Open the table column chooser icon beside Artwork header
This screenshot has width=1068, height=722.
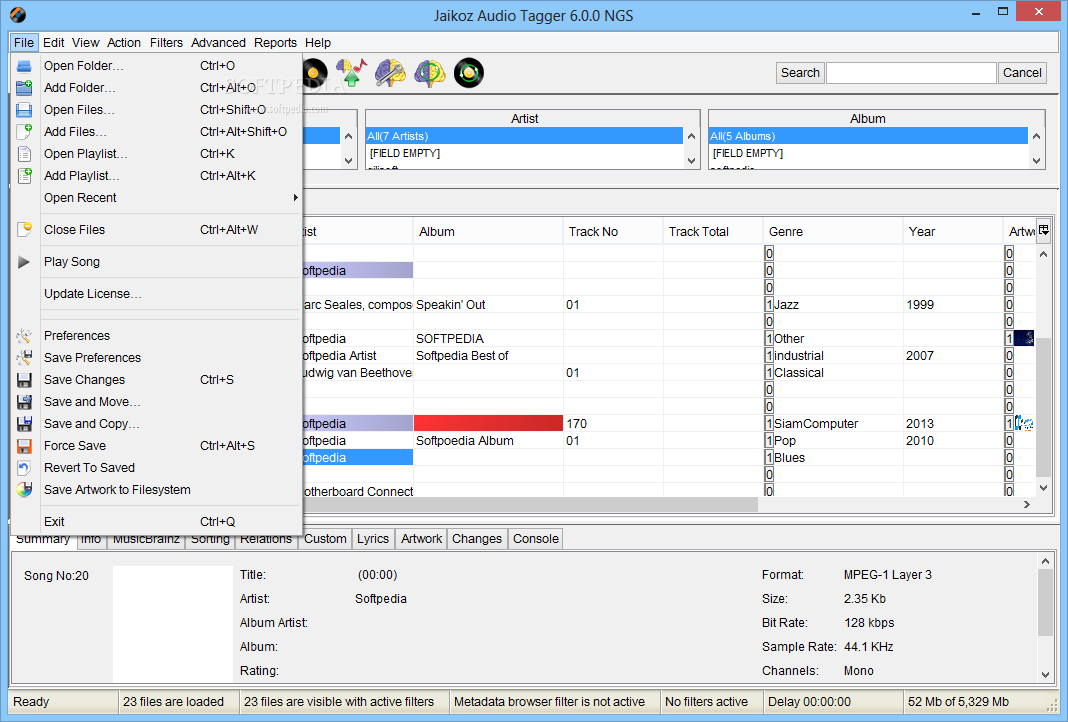pyautogui.click(x=1043, y=230)
